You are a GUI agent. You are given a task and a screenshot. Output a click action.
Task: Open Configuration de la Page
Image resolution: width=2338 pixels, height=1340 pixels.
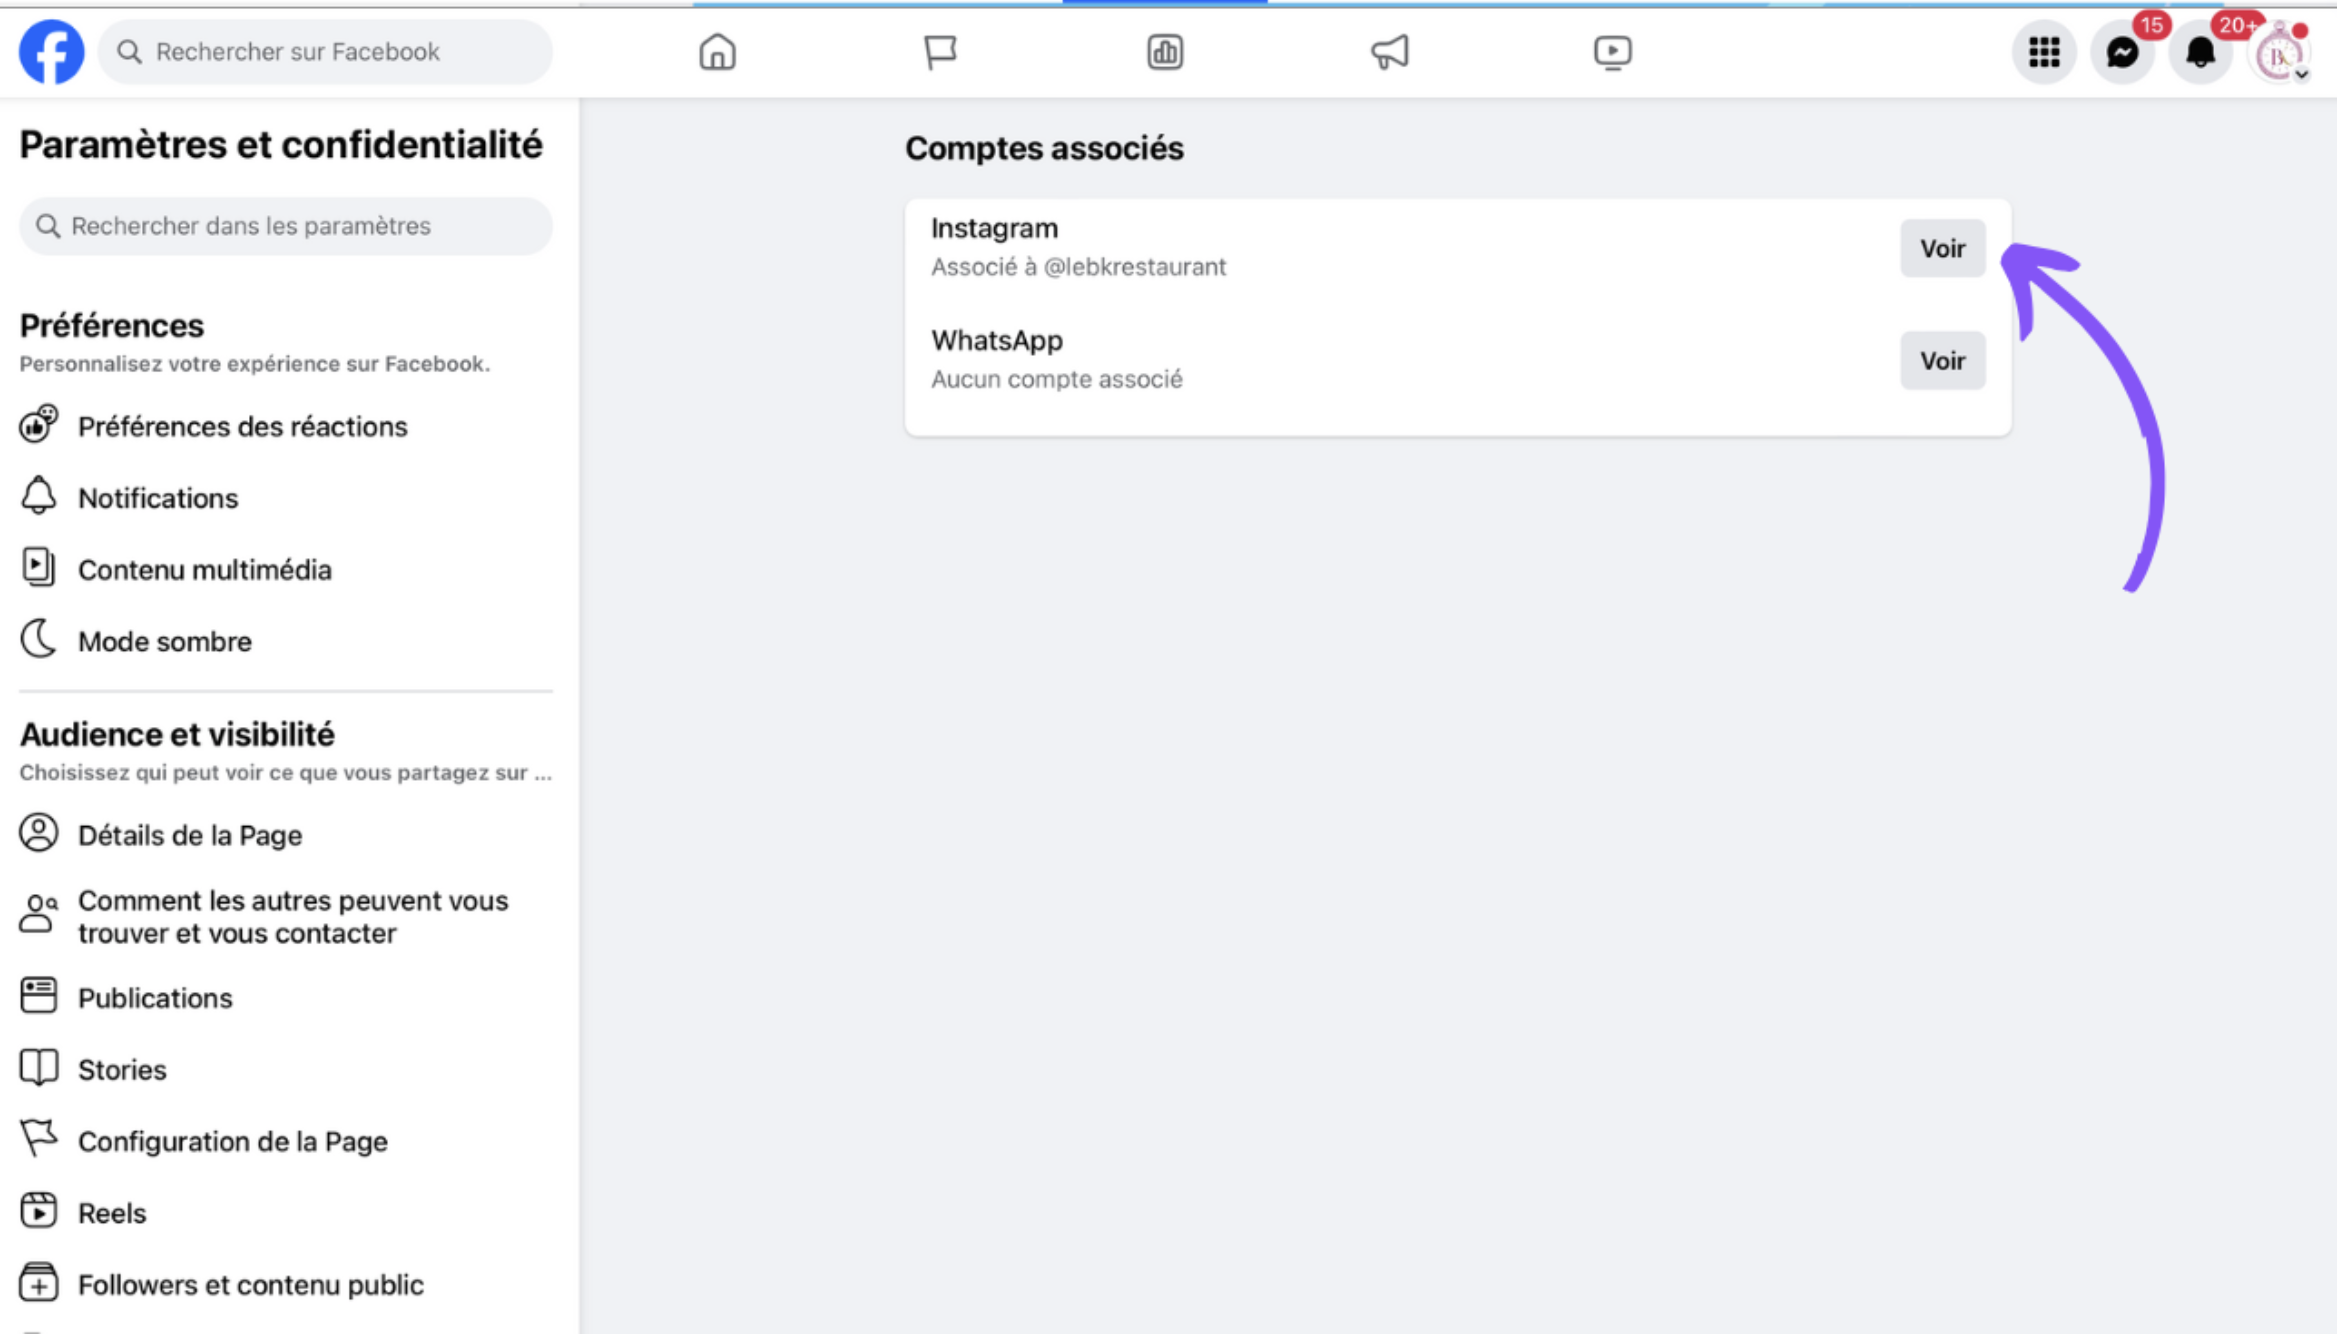286,1142
